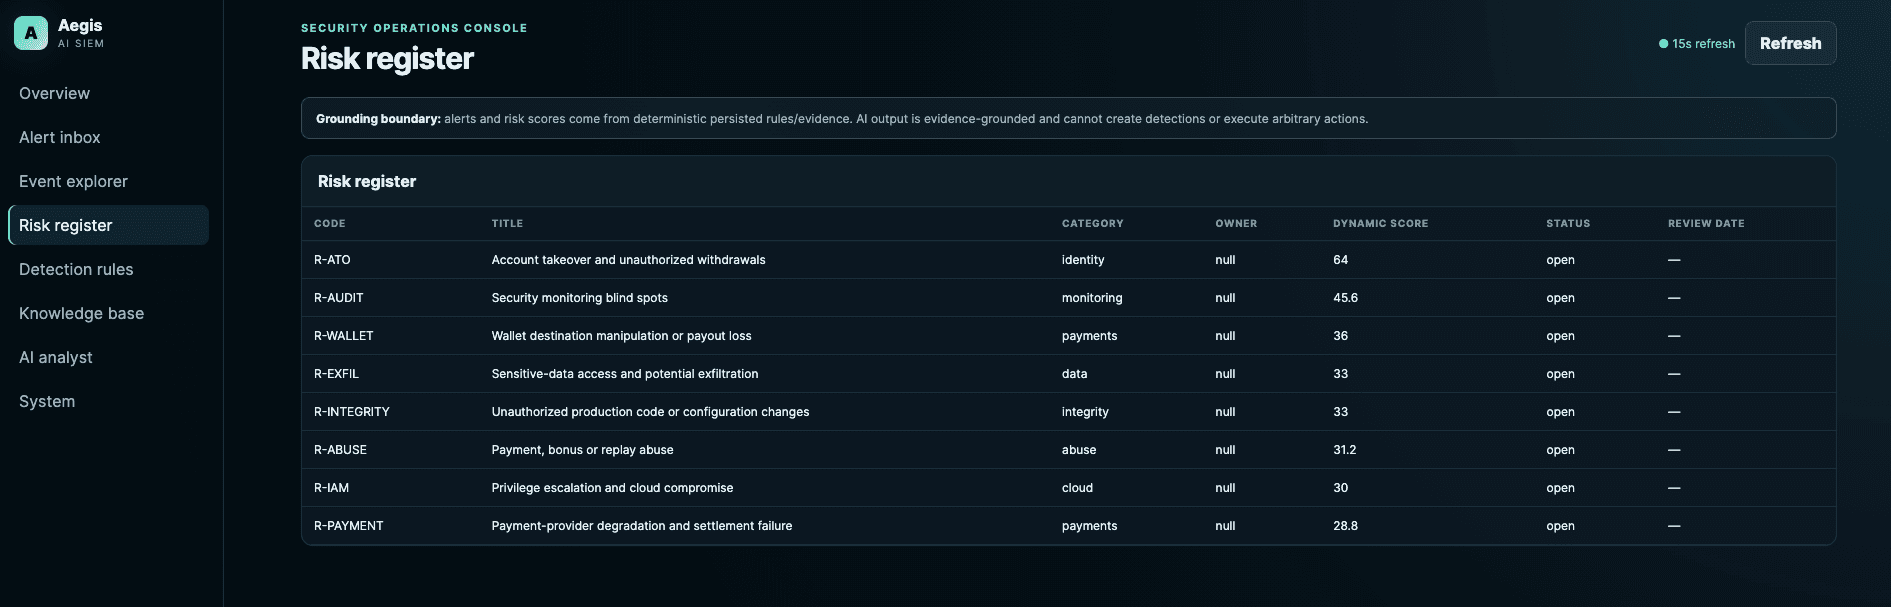The image size is (1891, 607).
Task: Click the CODE column header
Action: pos(330,224)
